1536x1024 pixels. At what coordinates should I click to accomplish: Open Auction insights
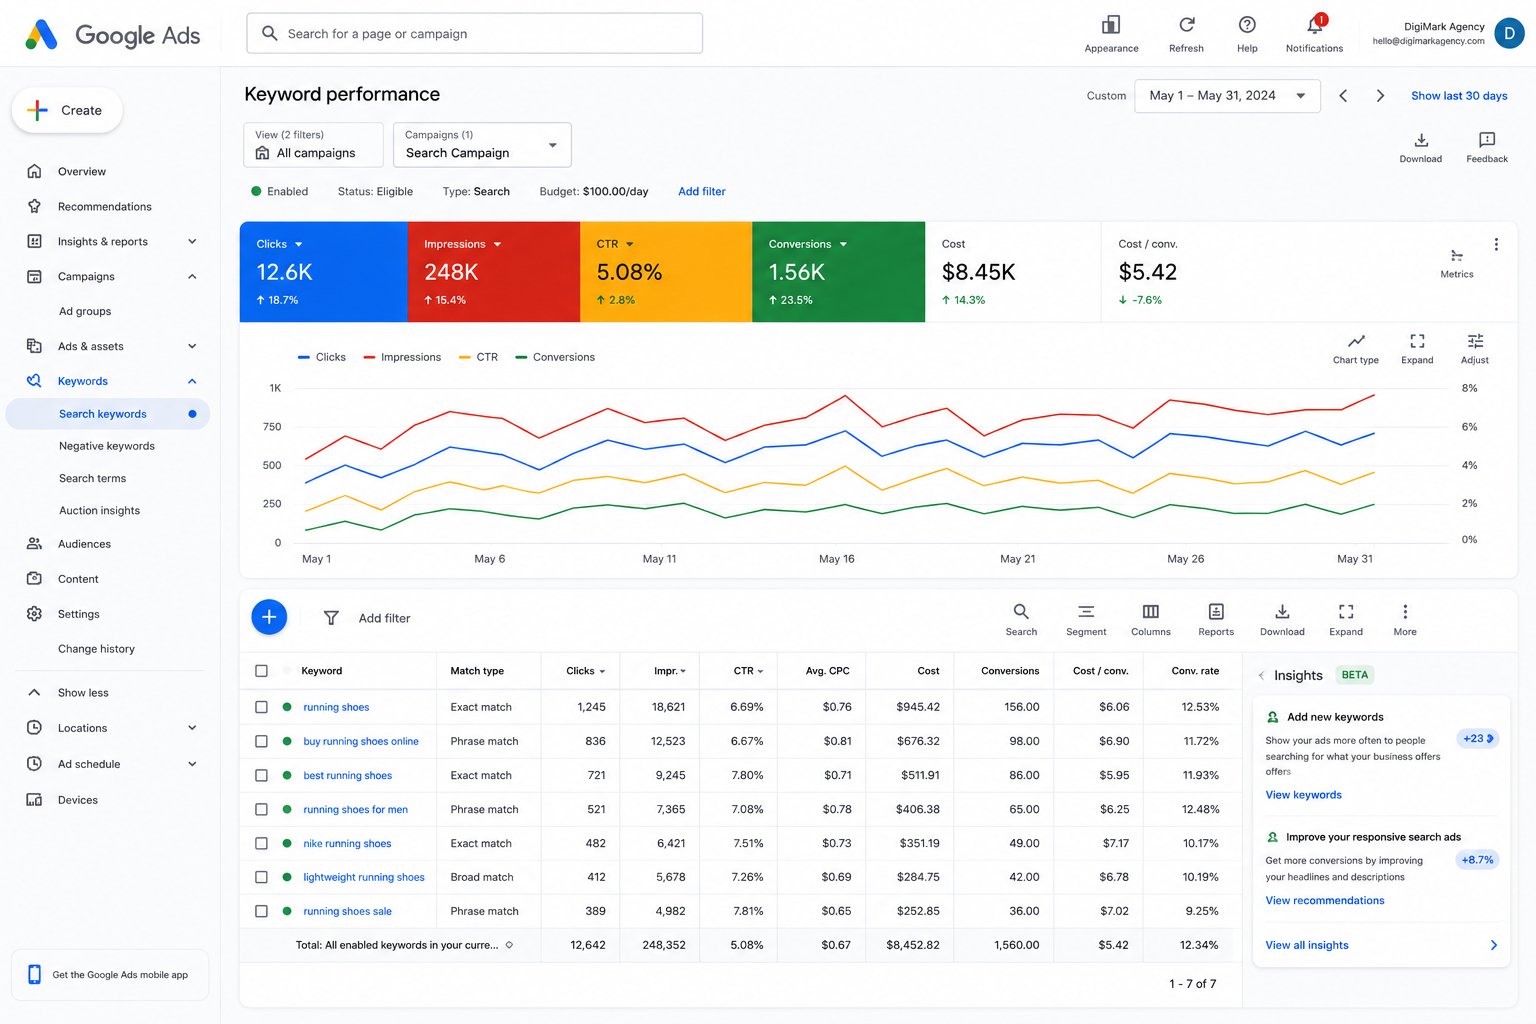point(99,510)
